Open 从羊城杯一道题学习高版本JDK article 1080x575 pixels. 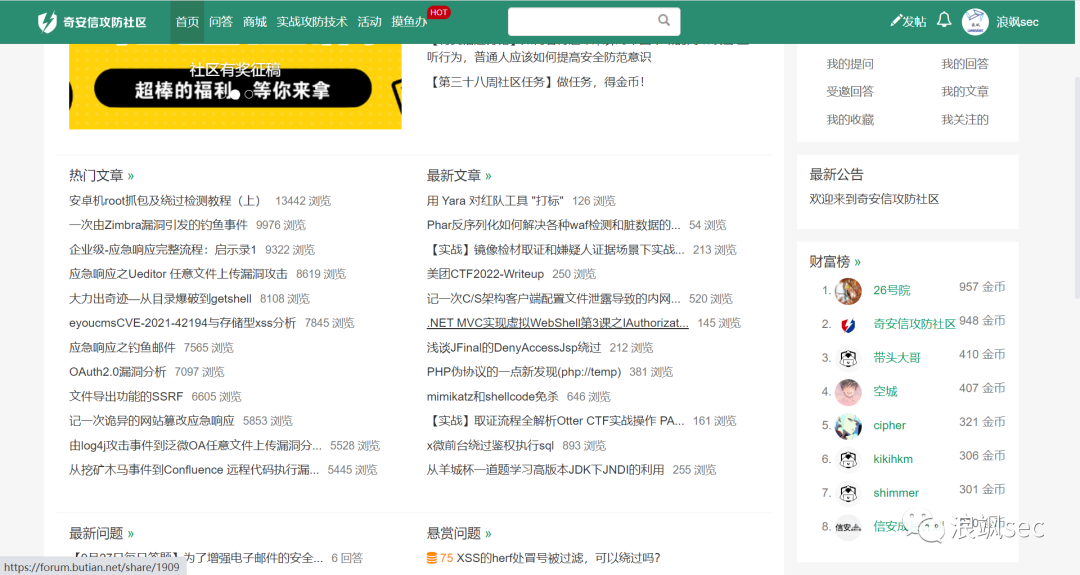tap(546, 470)
